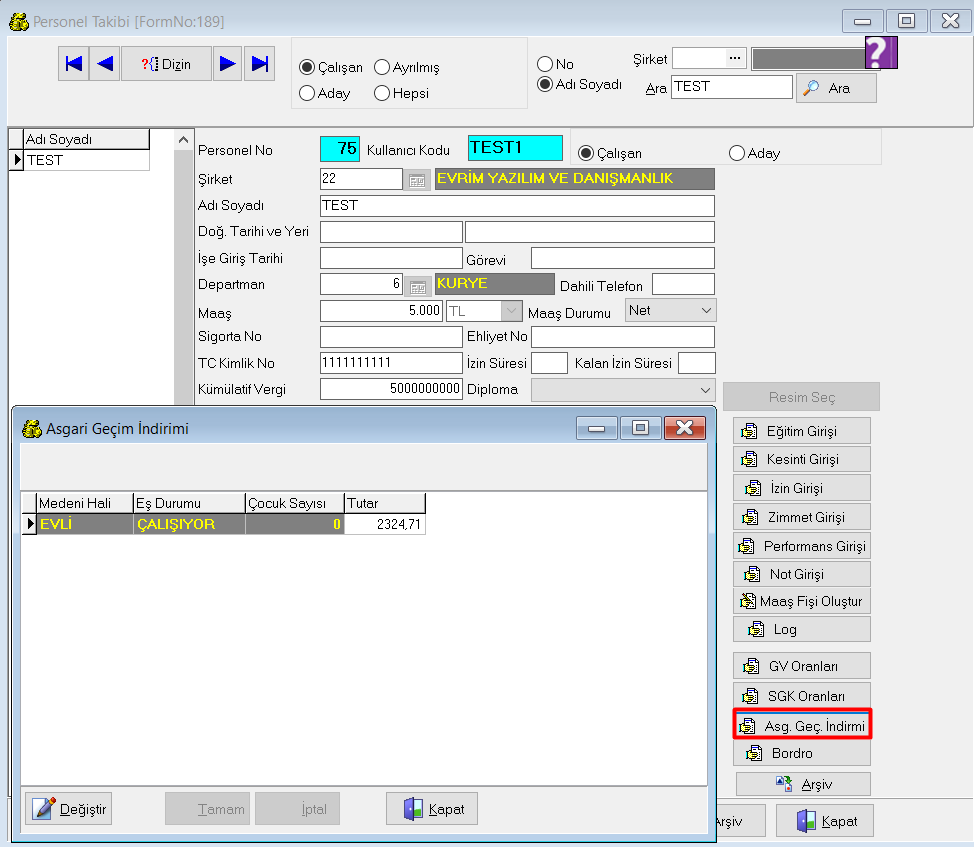Open Kesinti Girişi
This screenshot has width=974, height=847.
(801, 459)
